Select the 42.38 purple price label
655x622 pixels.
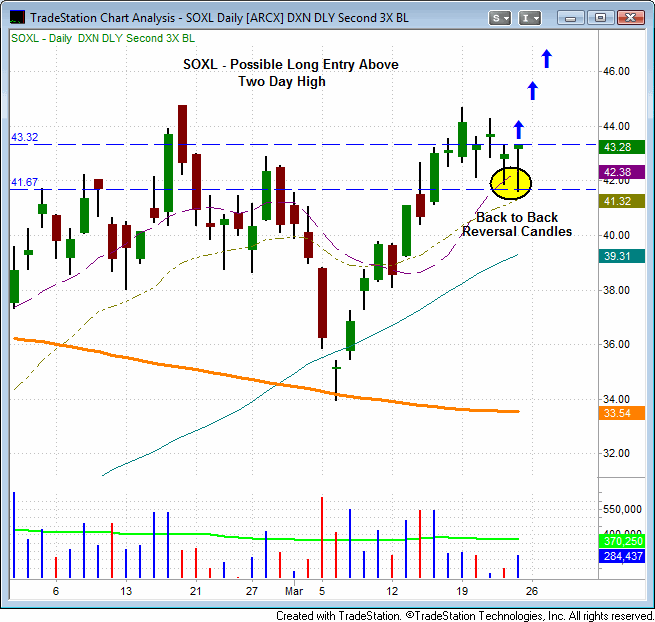(624, 172)
